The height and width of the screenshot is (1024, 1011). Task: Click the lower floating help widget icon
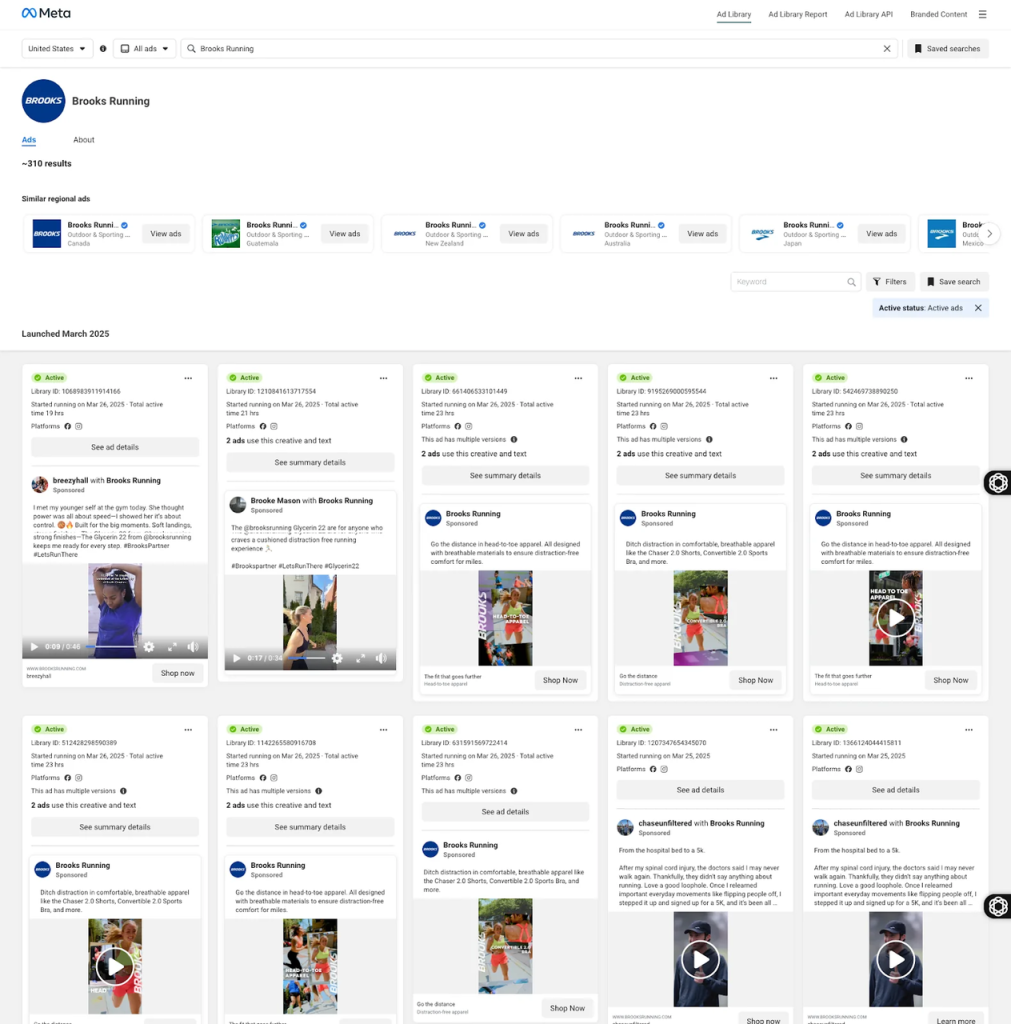tap(998, 906)
